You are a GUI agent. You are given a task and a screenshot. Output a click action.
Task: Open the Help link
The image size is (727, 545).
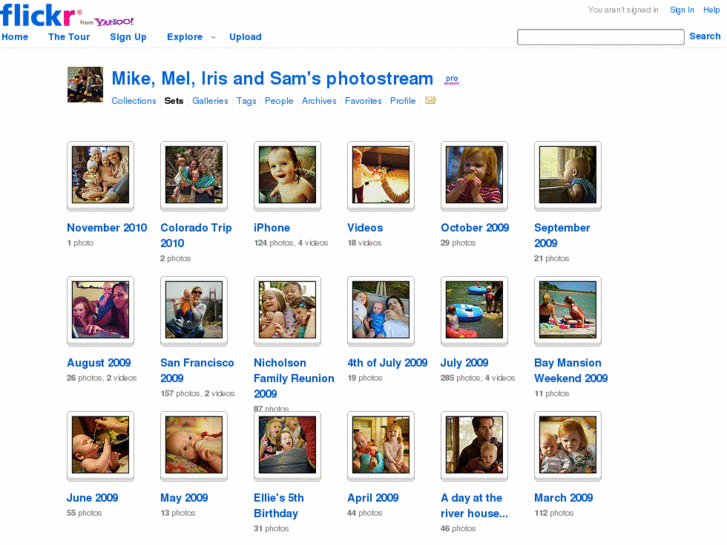[711, 10]
